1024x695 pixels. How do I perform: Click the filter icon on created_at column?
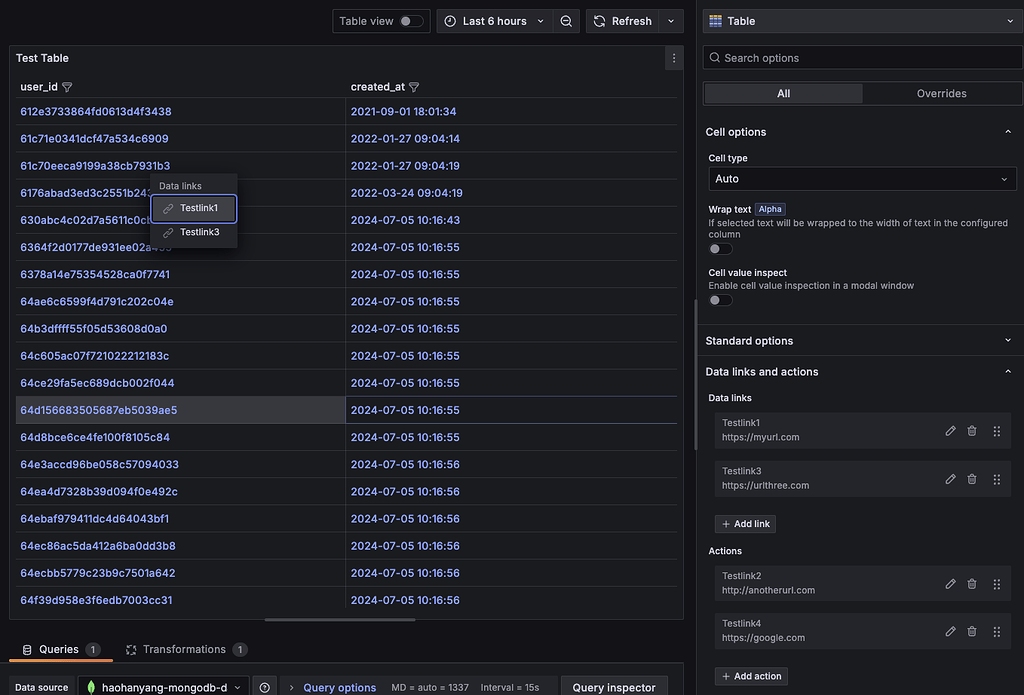(414, 87)
